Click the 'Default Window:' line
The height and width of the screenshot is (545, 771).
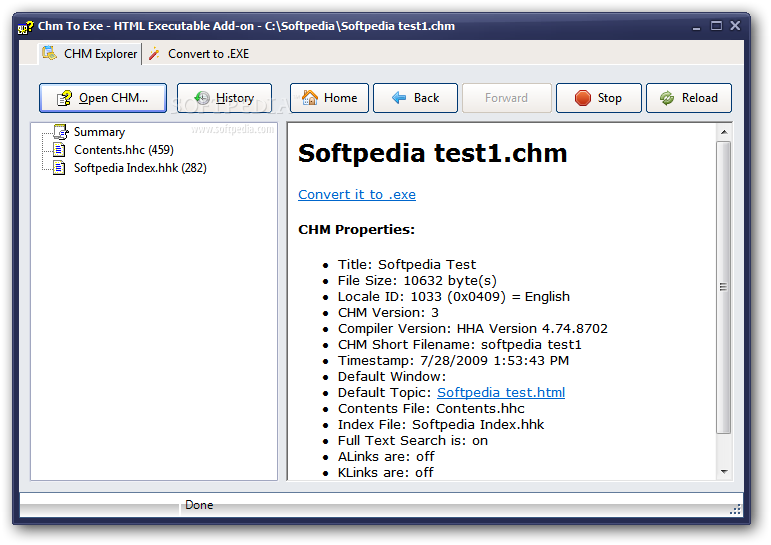(391, 377)
